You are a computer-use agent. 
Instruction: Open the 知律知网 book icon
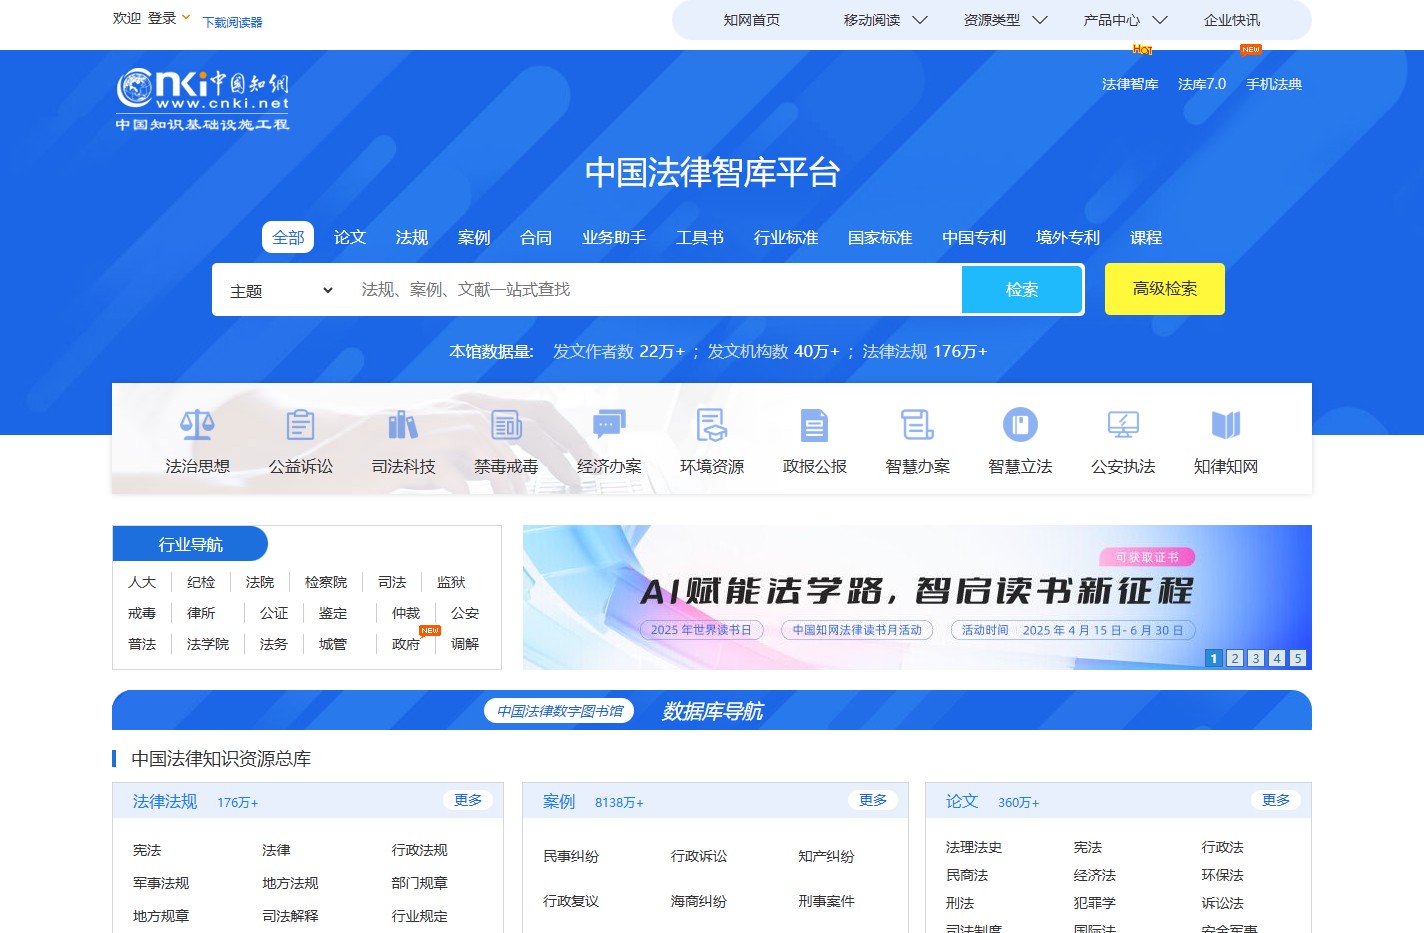(1226, 425)
